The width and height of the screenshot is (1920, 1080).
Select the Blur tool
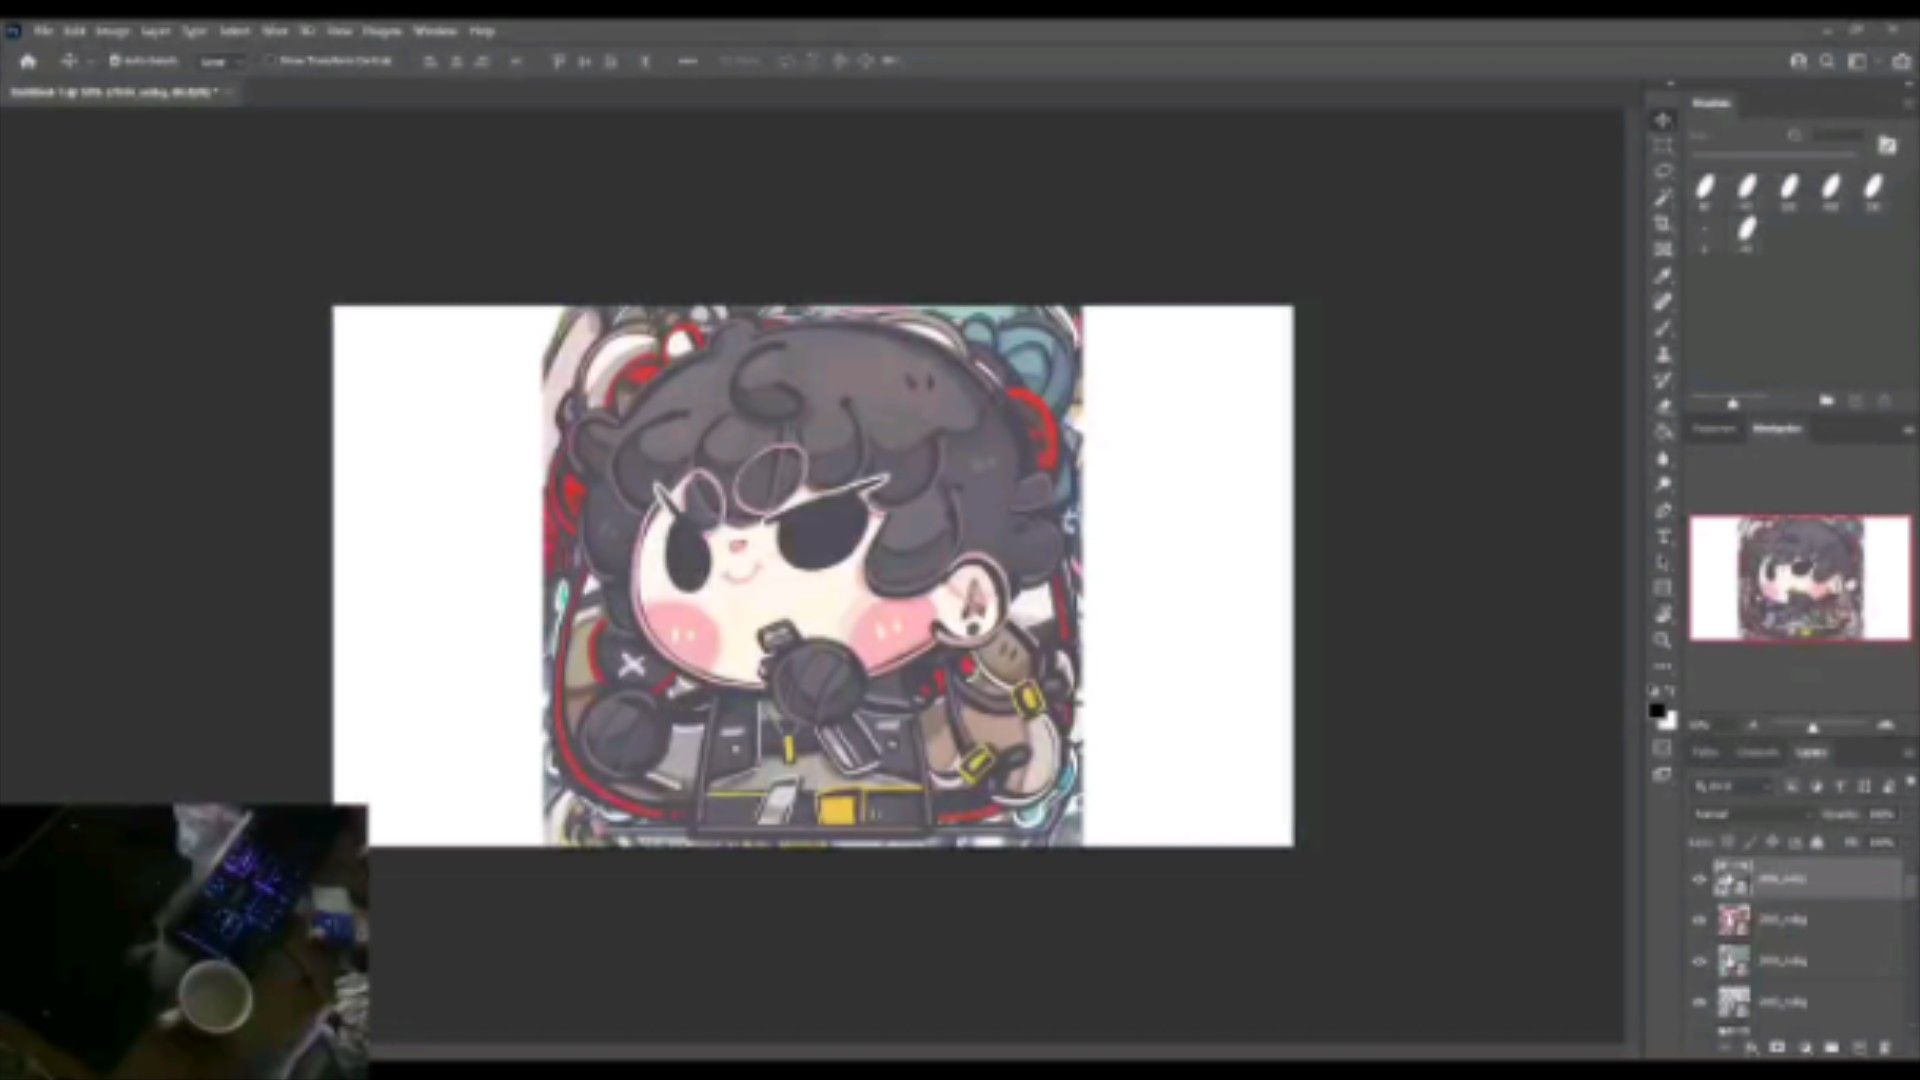[x=1663, y=458]
